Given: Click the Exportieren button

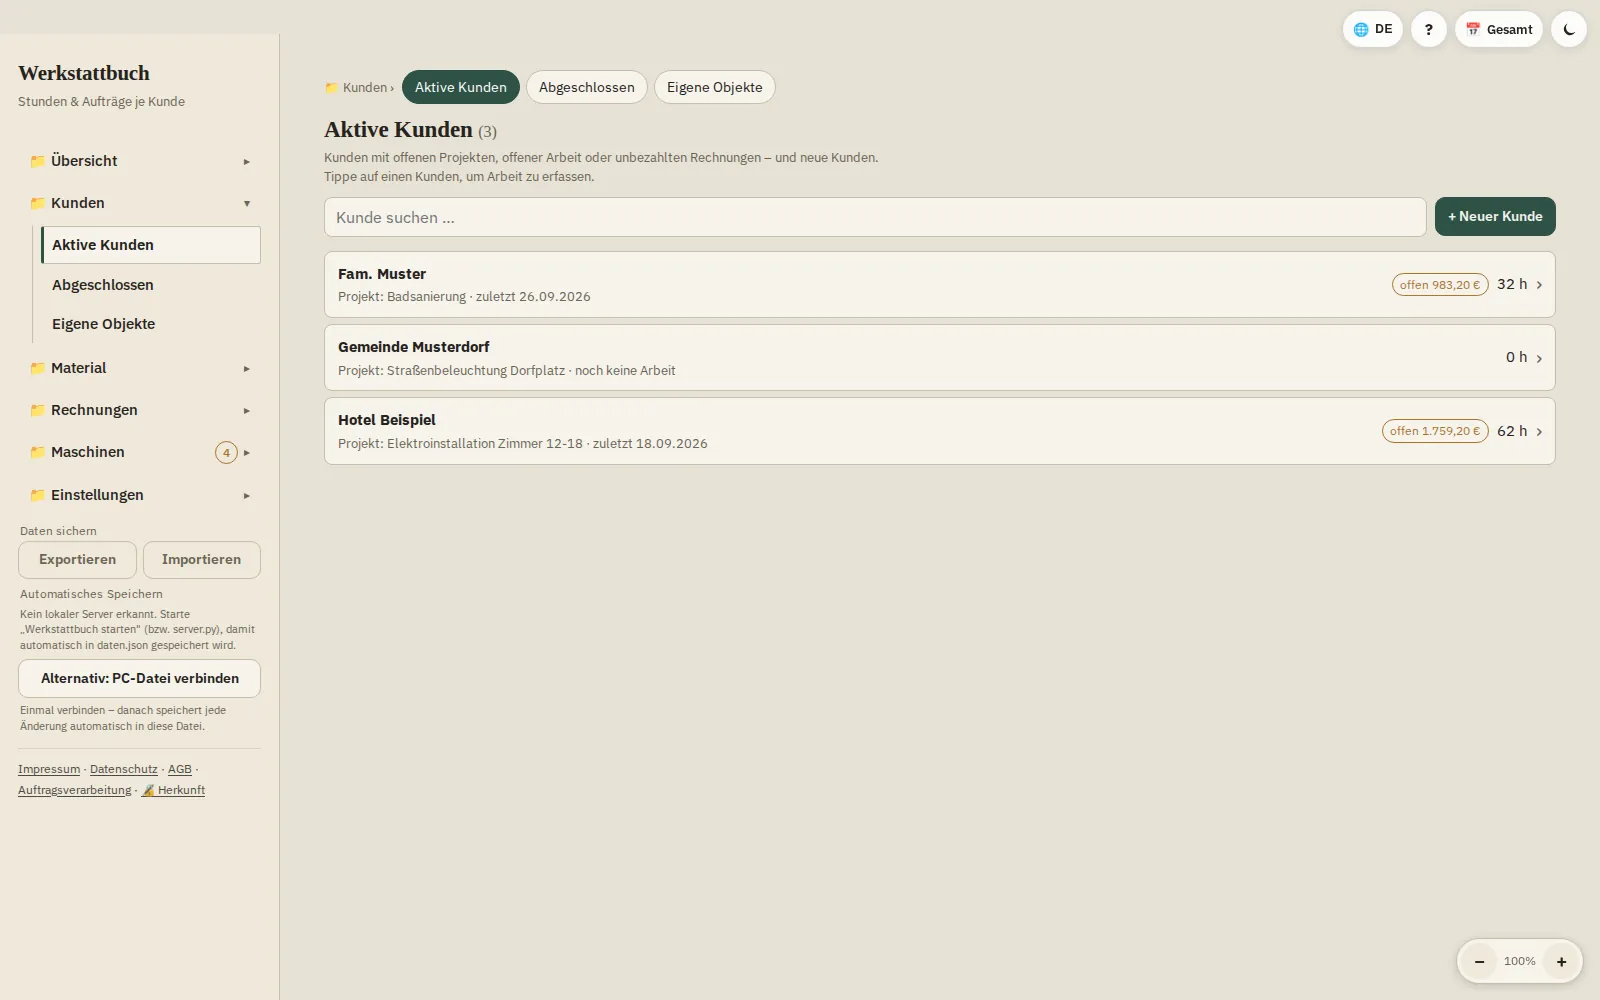Looking at the screenshot, I should (77, 560).
